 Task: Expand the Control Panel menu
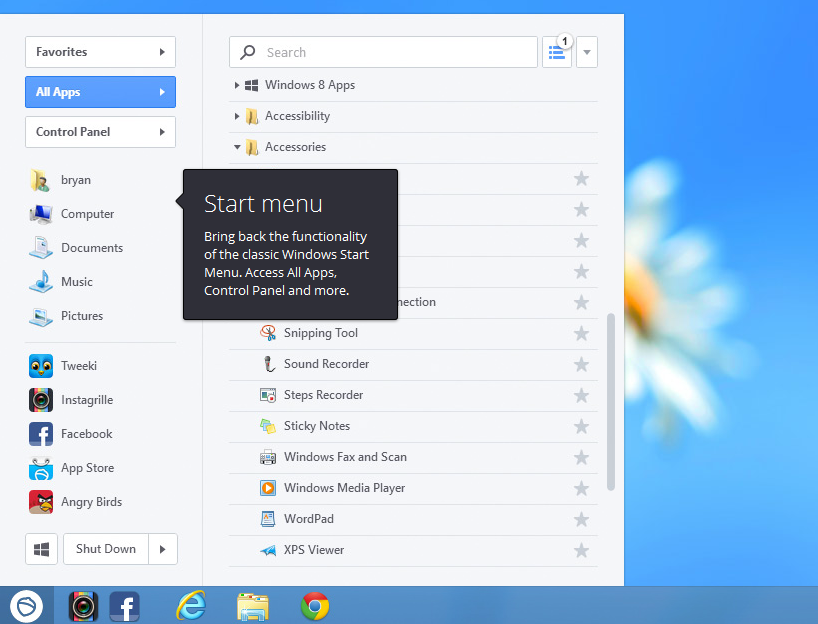[x=100, y=131]
